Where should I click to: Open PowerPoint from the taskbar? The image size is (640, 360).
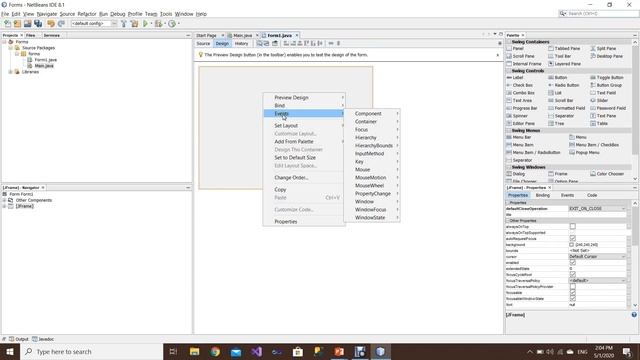[339, 351]
